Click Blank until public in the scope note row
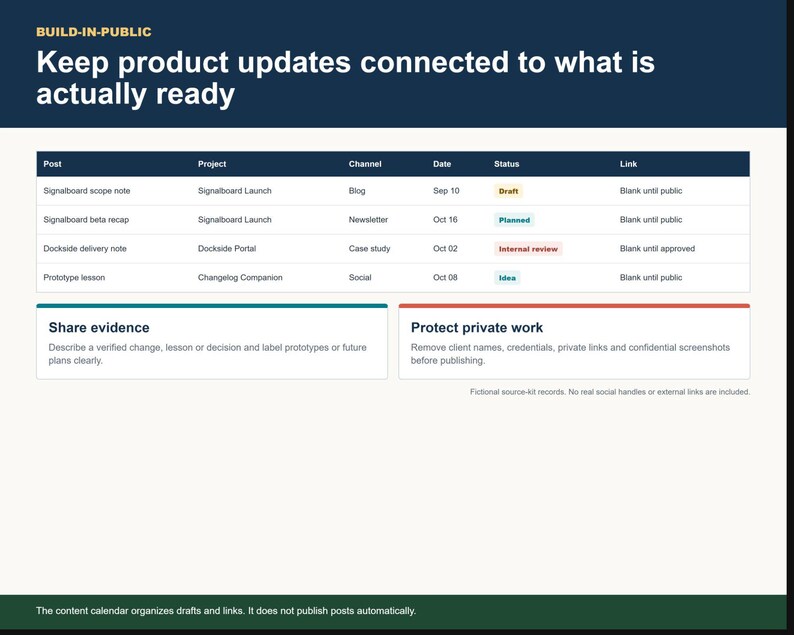 [x=651, y=191]
